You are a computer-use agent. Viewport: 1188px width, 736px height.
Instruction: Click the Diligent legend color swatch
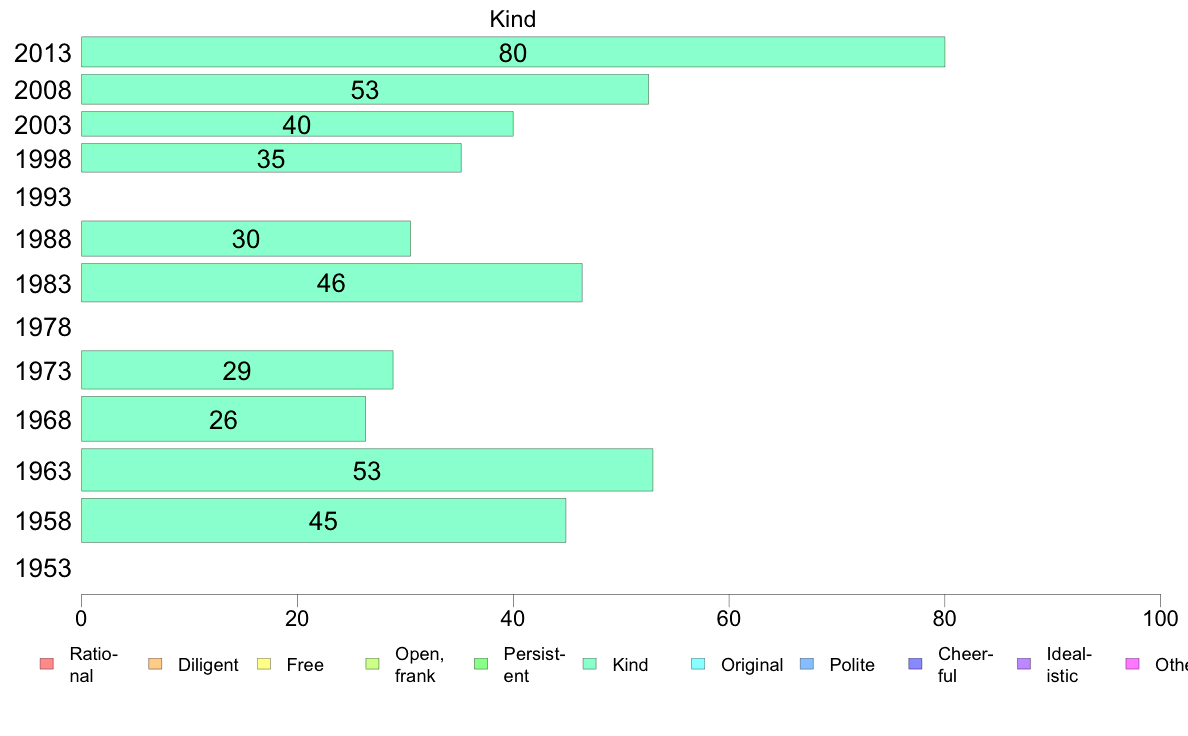click(155, 664)
